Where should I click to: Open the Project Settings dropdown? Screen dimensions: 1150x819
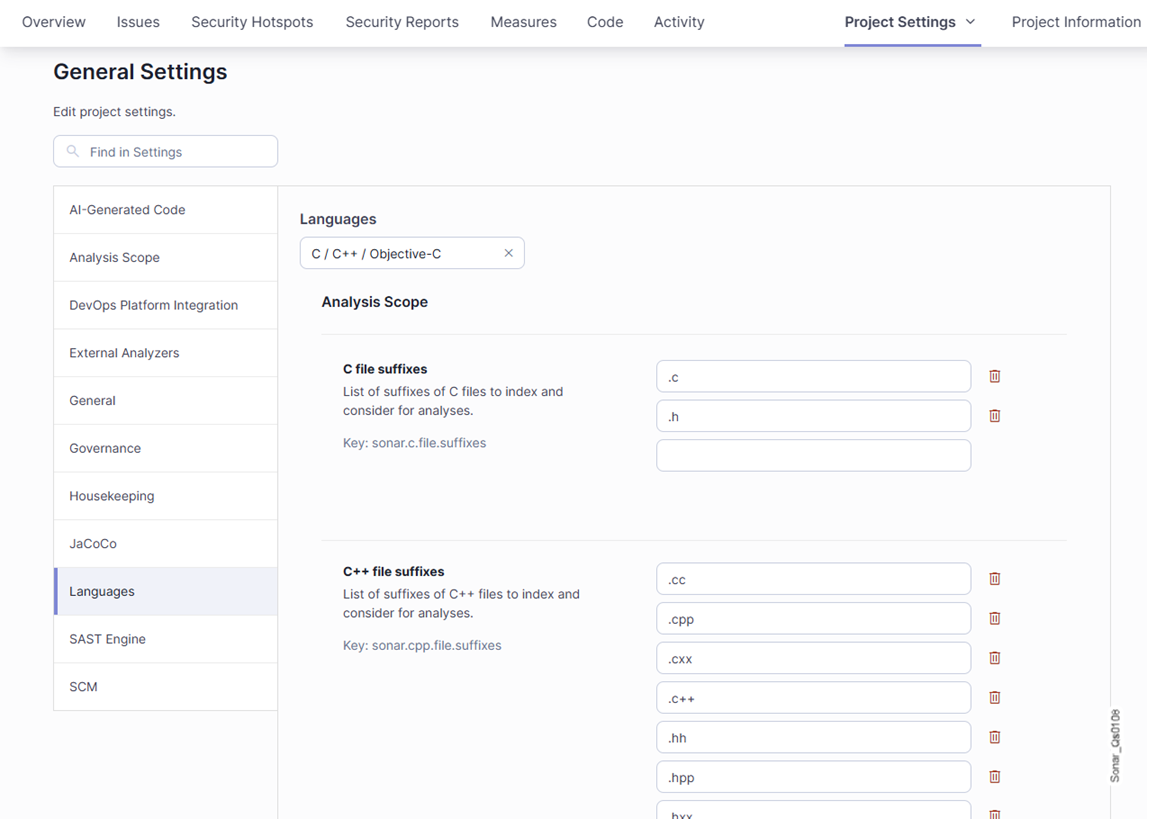910,22
